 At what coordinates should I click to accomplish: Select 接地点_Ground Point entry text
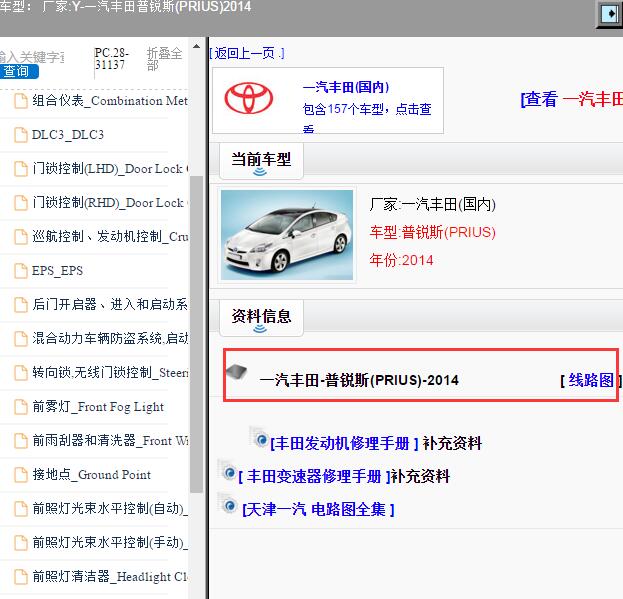(x=92, y=475)
